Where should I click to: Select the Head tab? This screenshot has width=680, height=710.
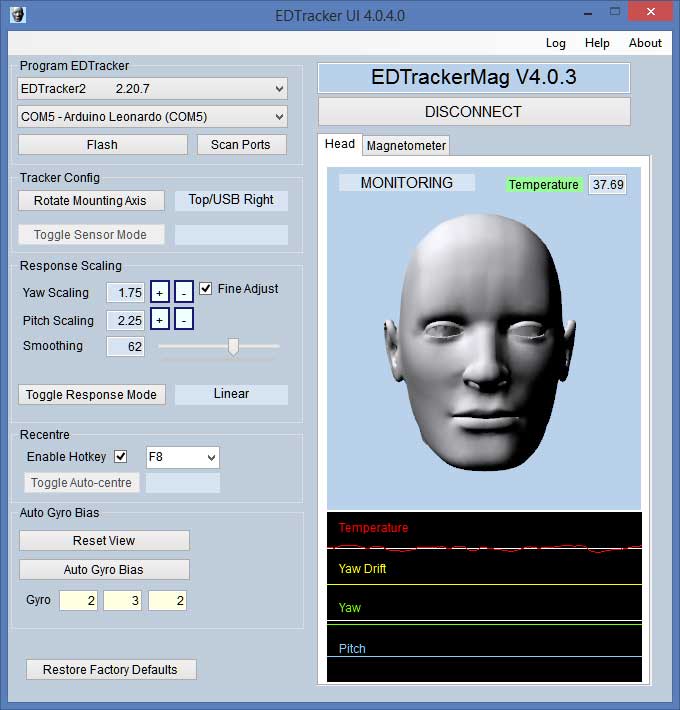[340, 144]
